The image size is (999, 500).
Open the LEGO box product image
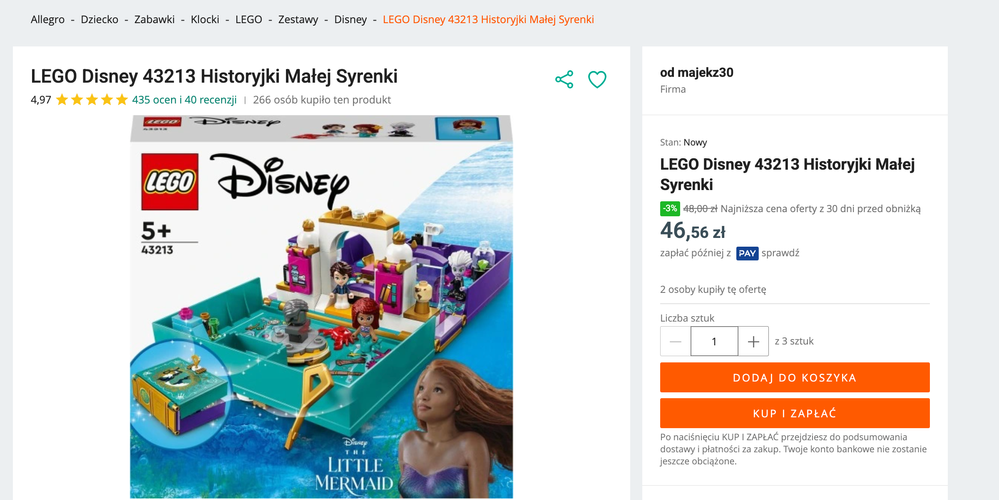tap(321, 306)
